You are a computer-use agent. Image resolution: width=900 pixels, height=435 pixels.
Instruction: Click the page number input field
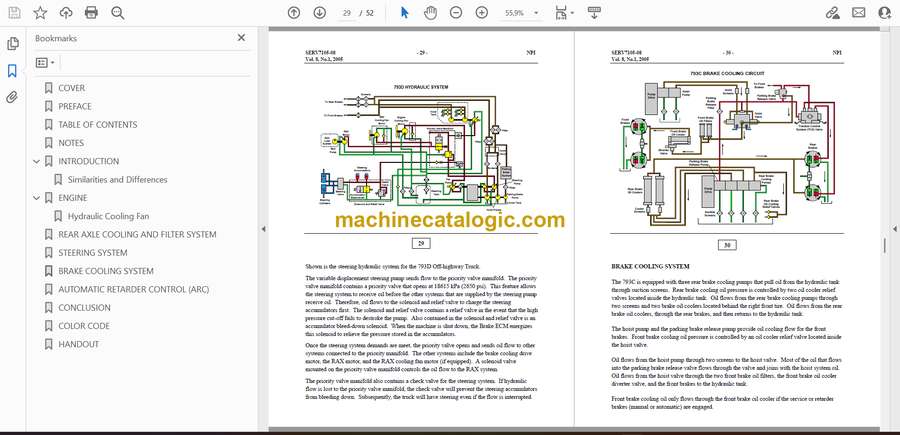point(347,13)
